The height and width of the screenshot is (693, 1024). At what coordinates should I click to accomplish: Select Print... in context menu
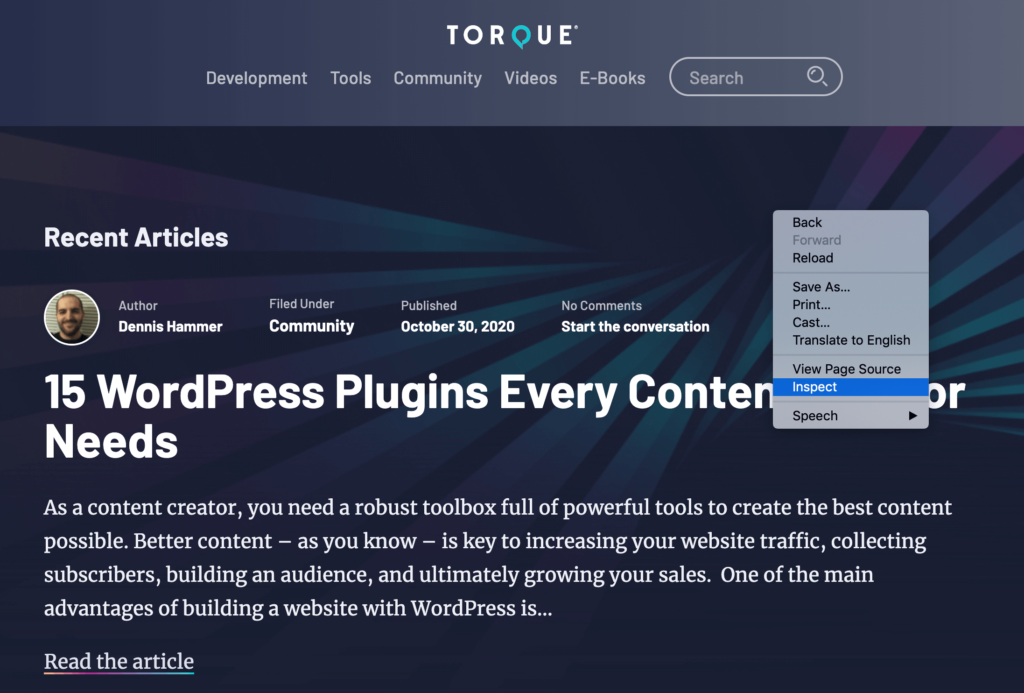point(850,304)
